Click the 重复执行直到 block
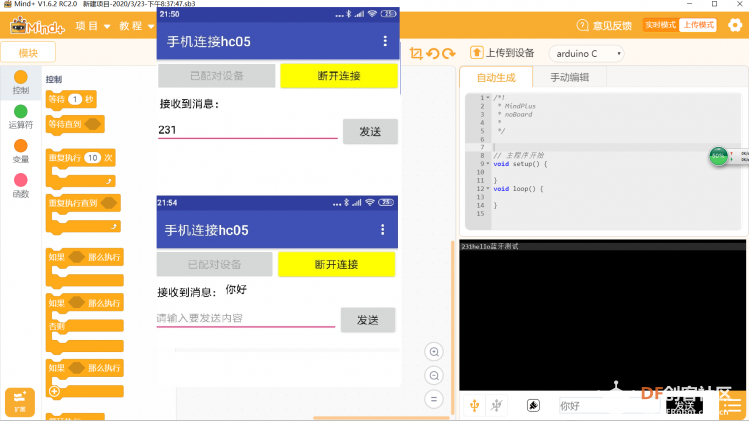This screenshot has width=749, height=423. (83, 213)
